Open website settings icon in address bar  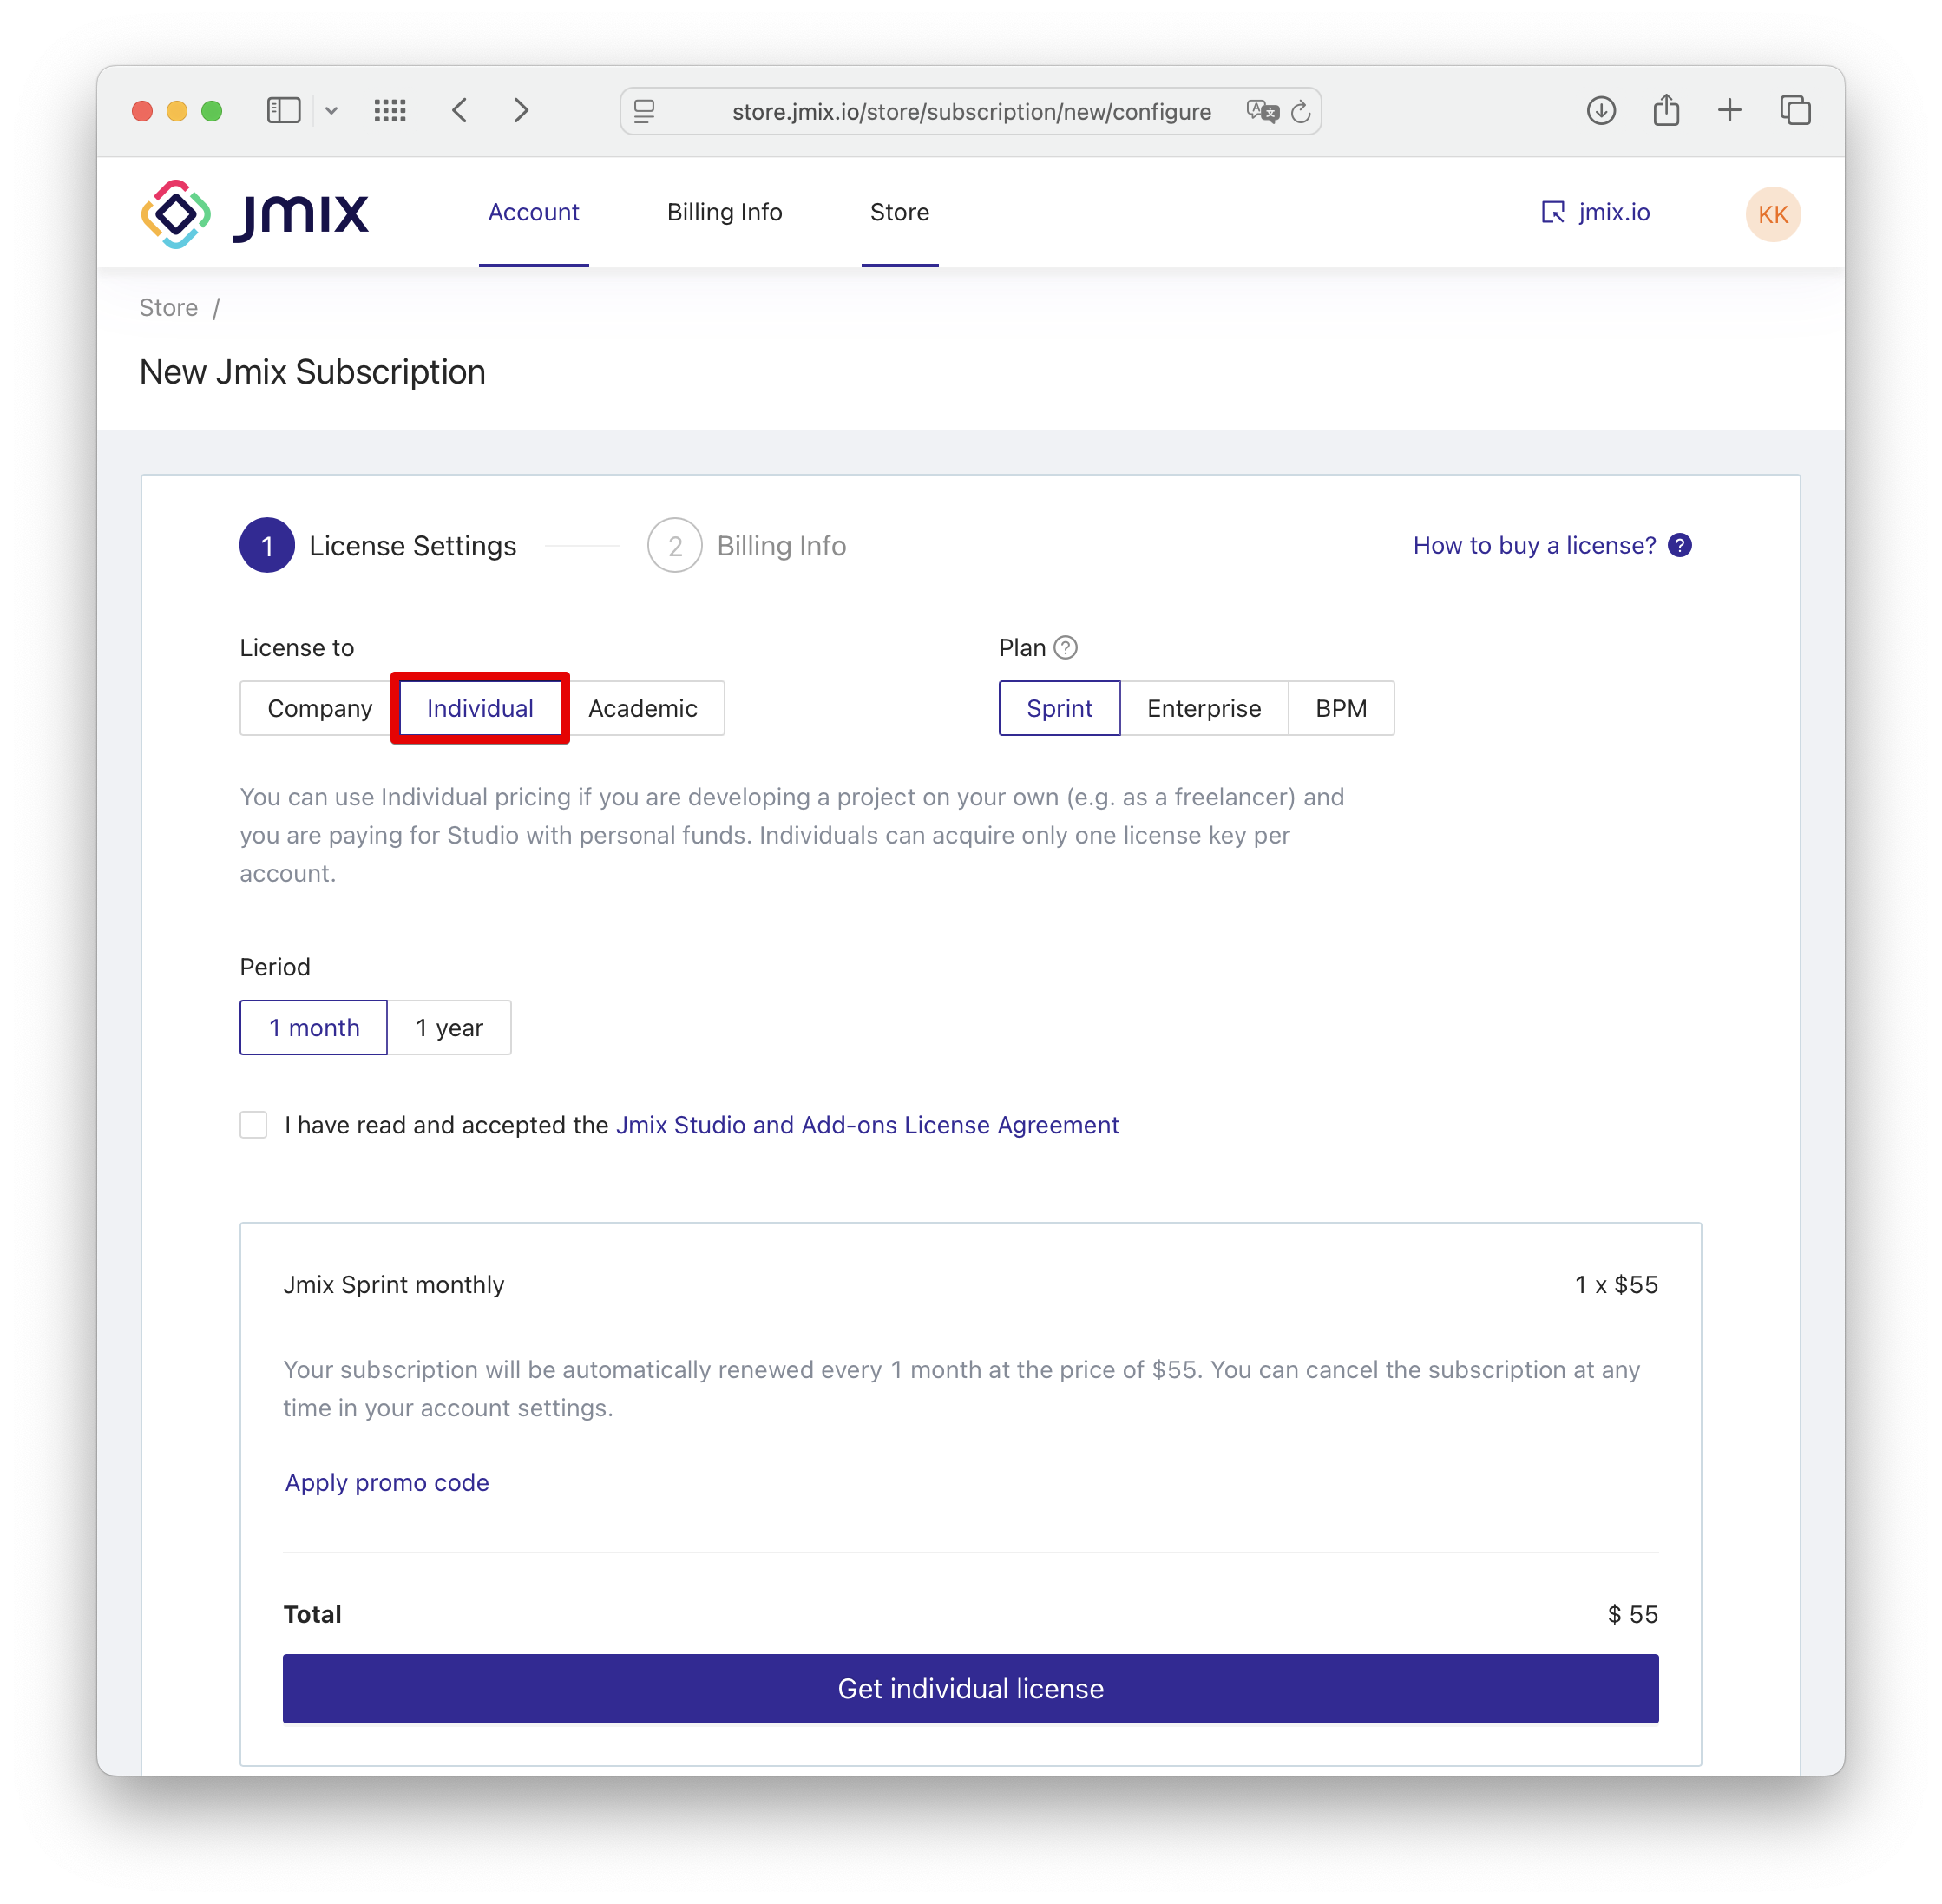point(643,111)
